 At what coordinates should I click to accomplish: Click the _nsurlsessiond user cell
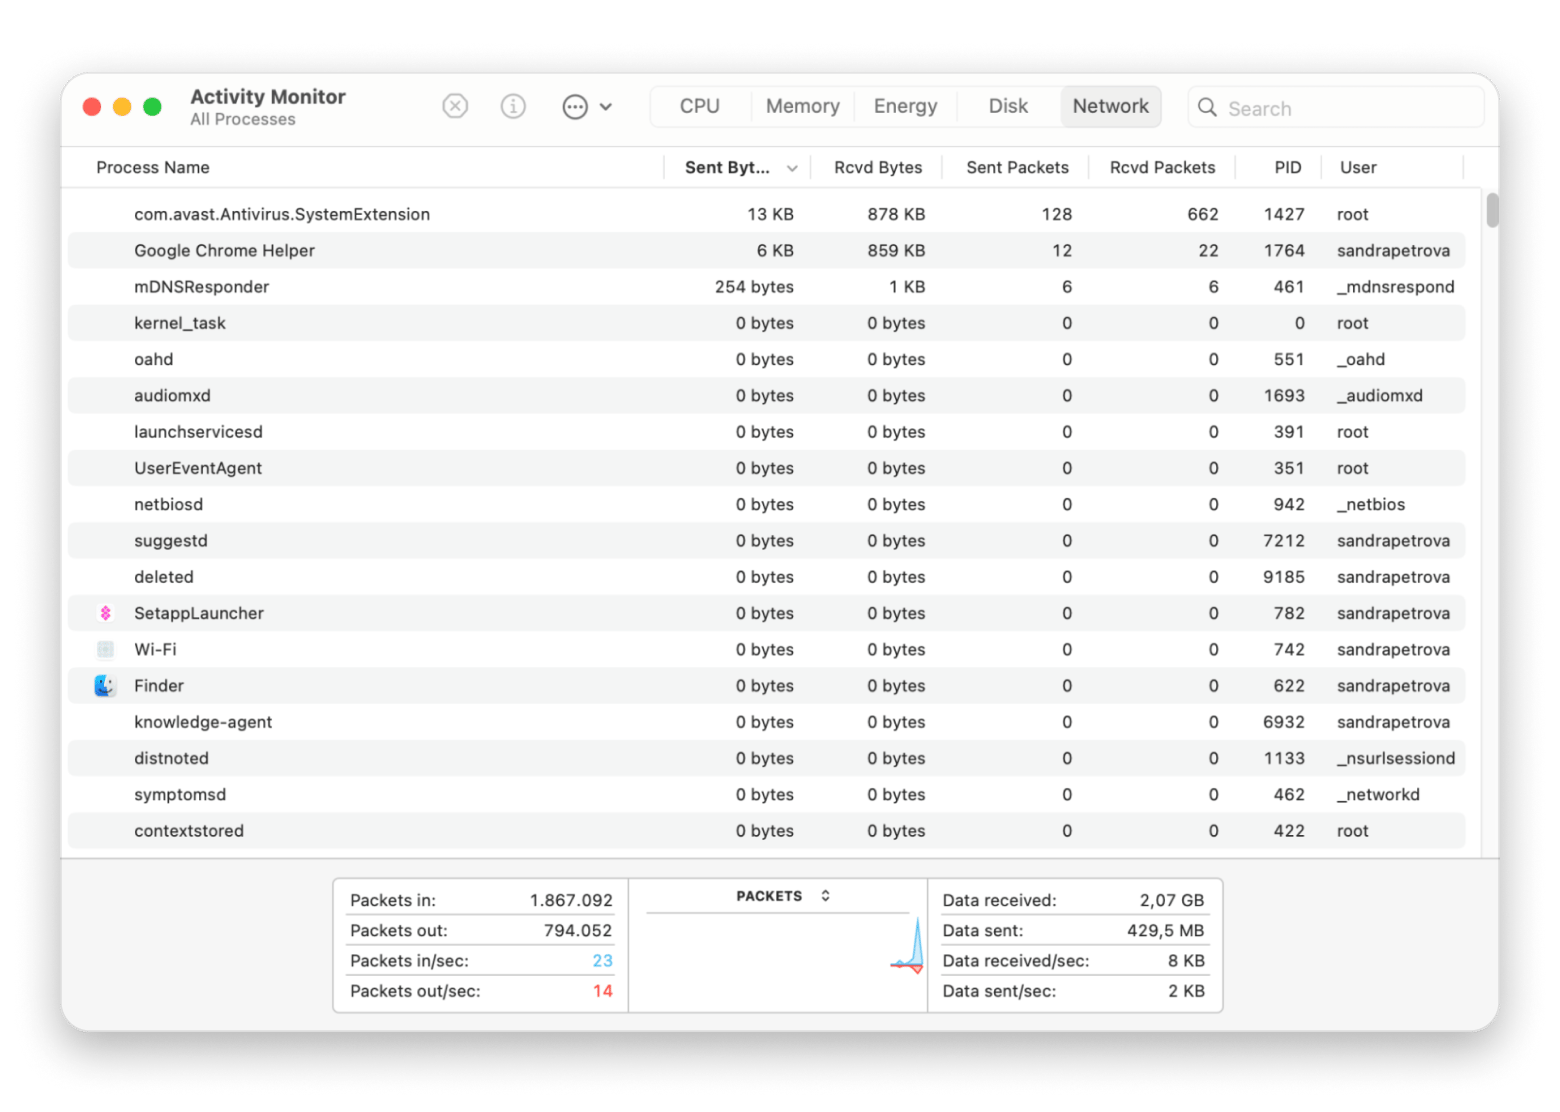point(1396,758)
